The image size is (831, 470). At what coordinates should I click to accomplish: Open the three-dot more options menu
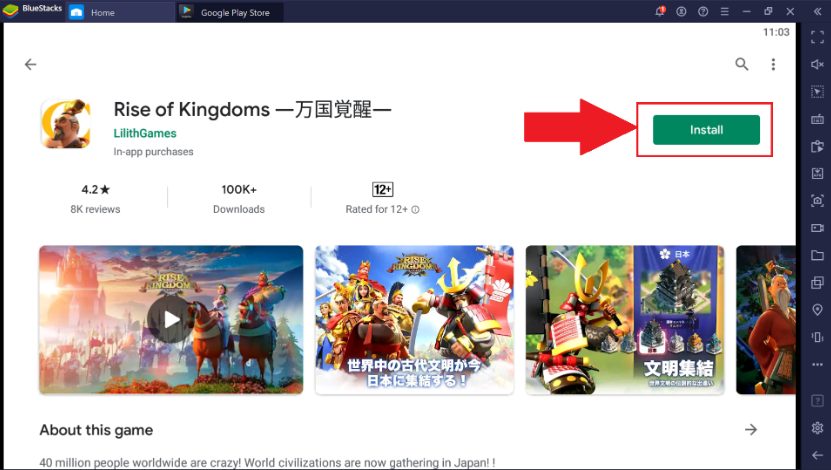[x=773, y=65]
